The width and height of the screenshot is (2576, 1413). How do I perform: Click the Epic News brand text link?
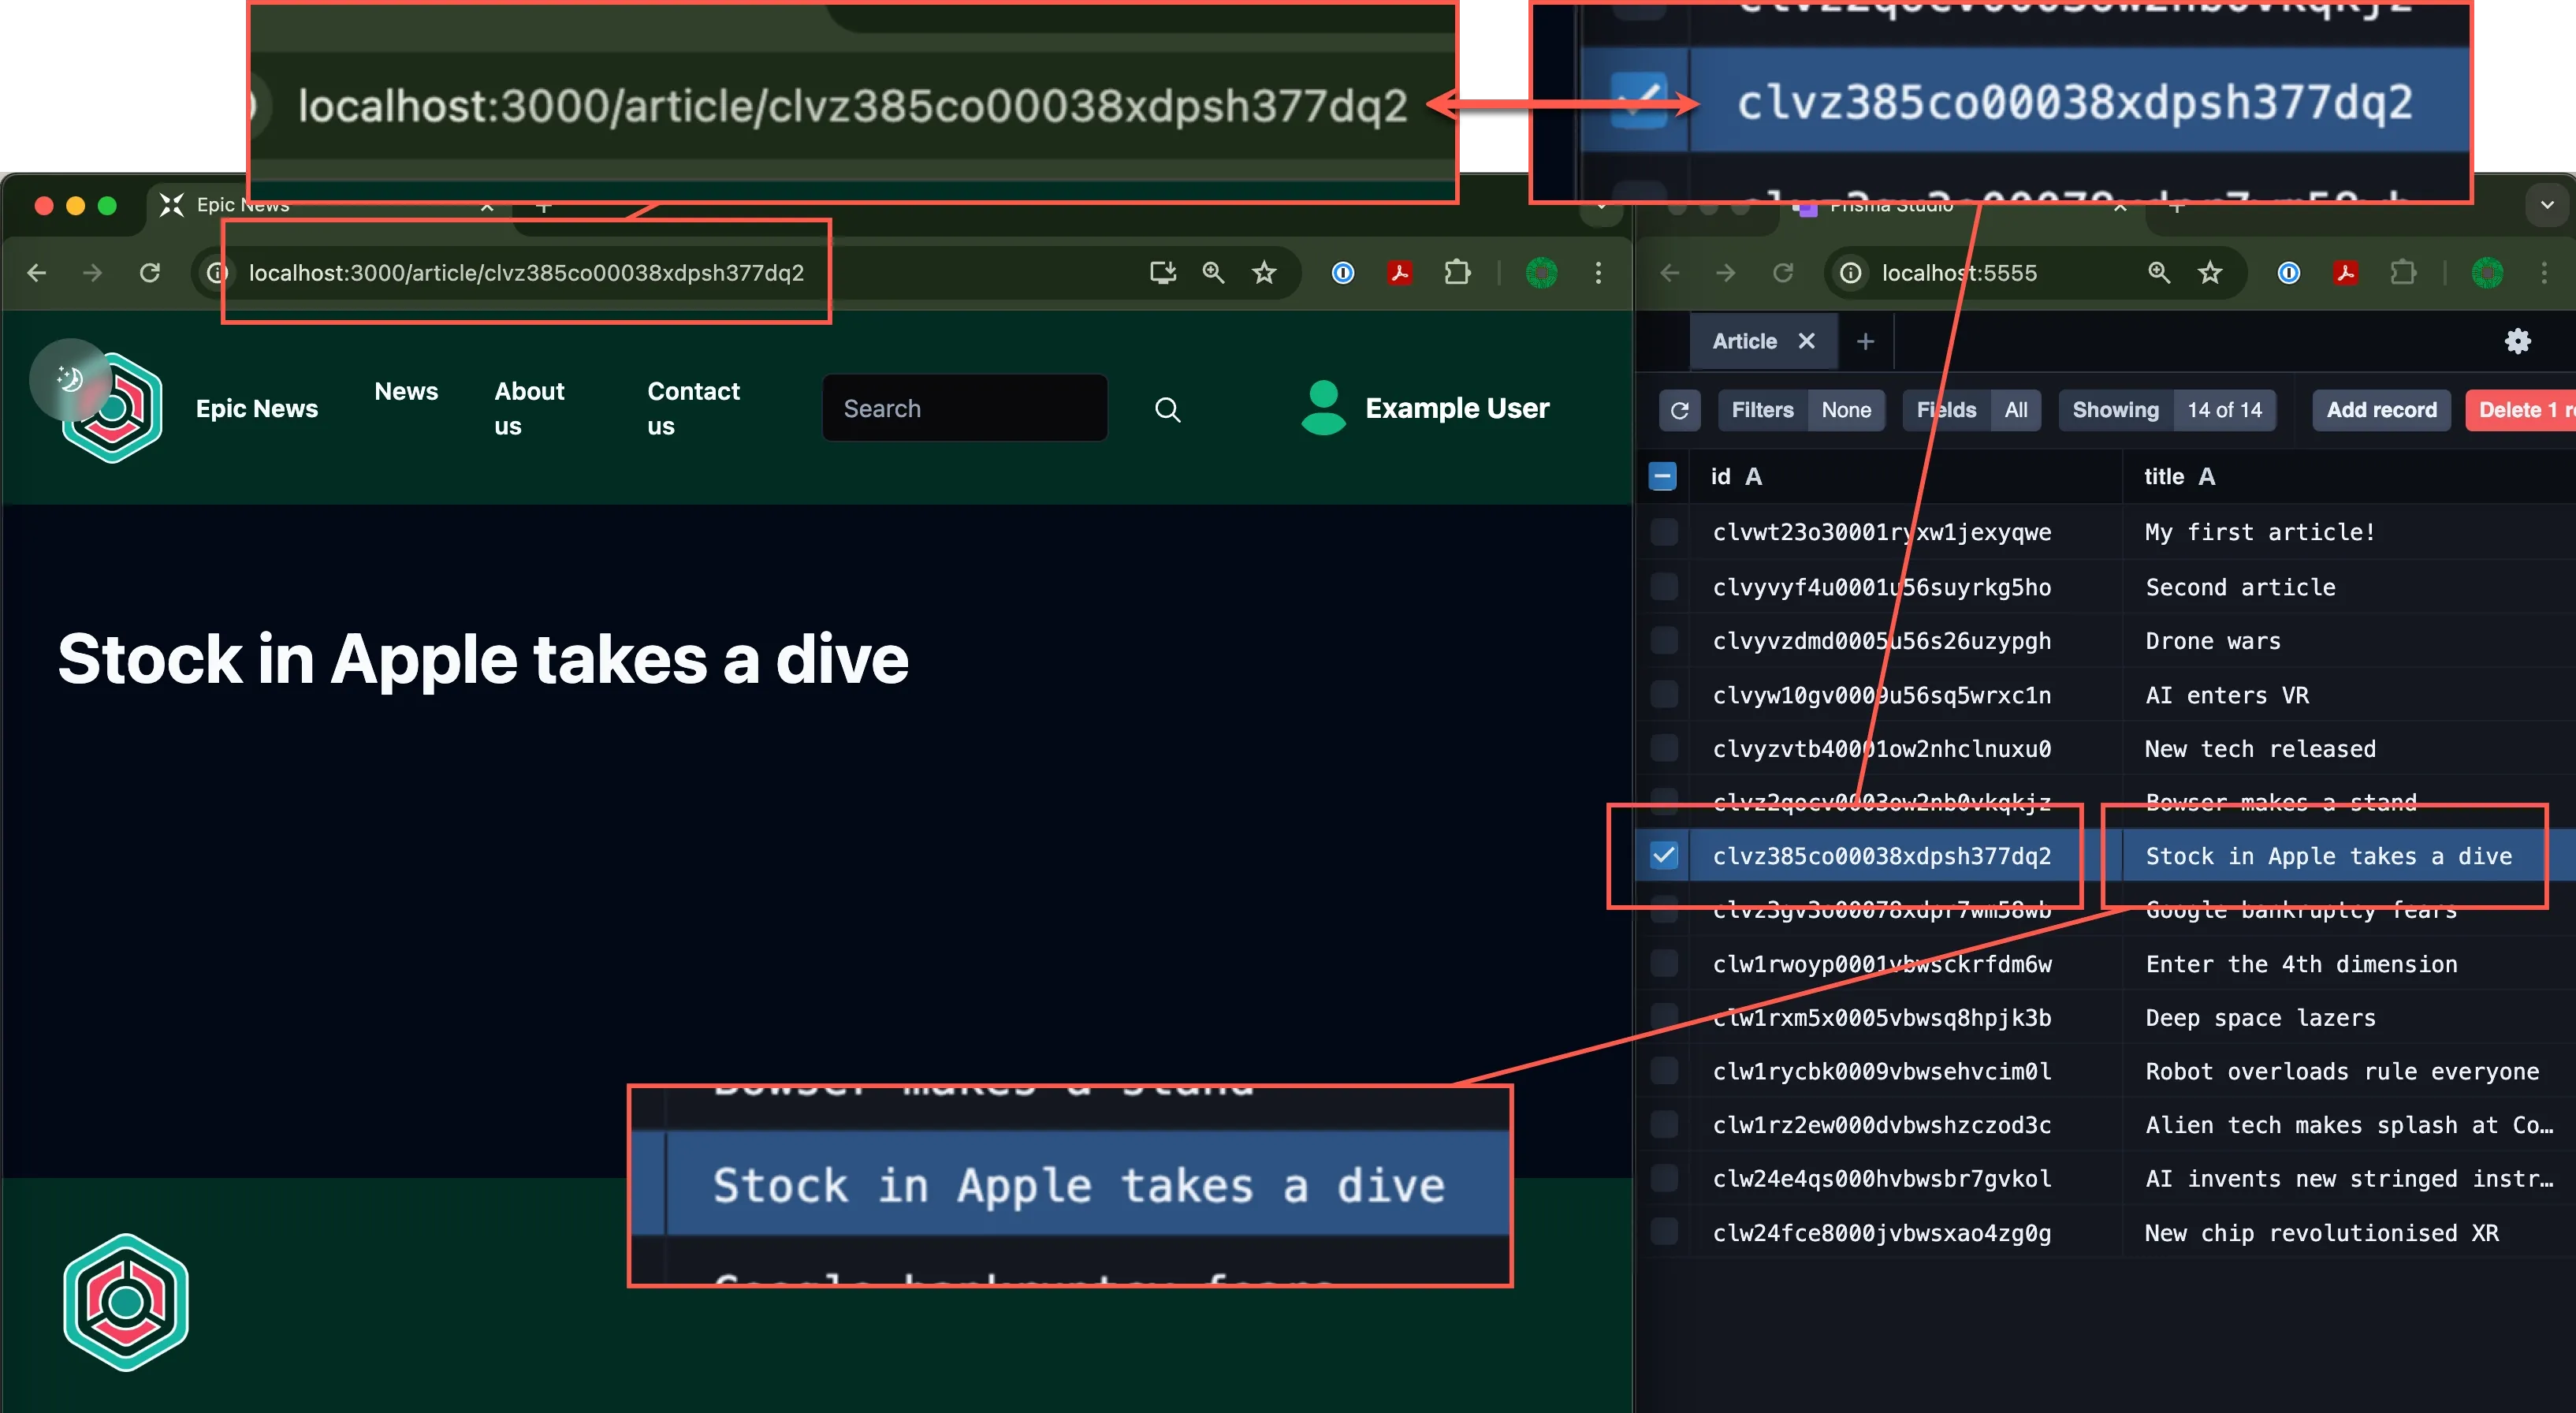click(x=257, y=408)
